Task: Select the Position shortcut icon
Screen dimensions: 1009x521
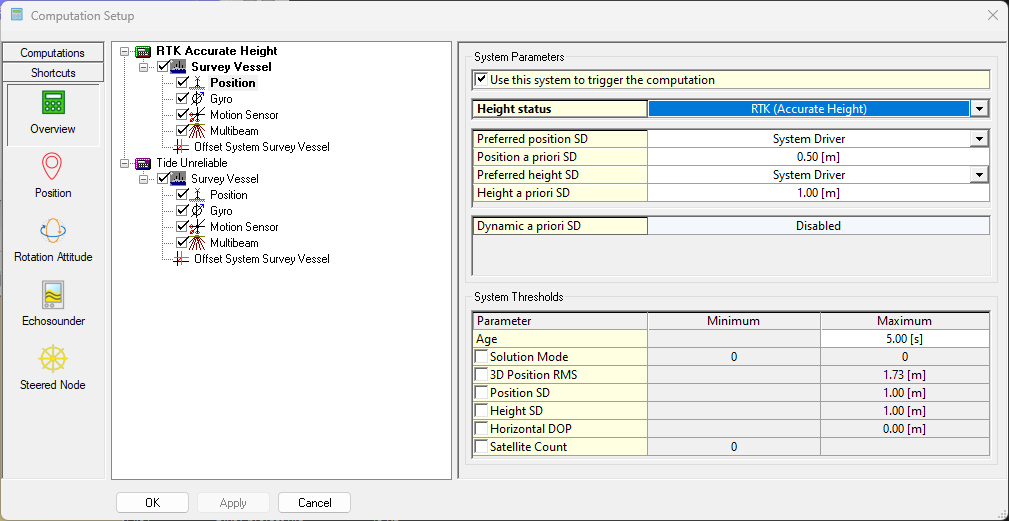Action: pos(53,167)
